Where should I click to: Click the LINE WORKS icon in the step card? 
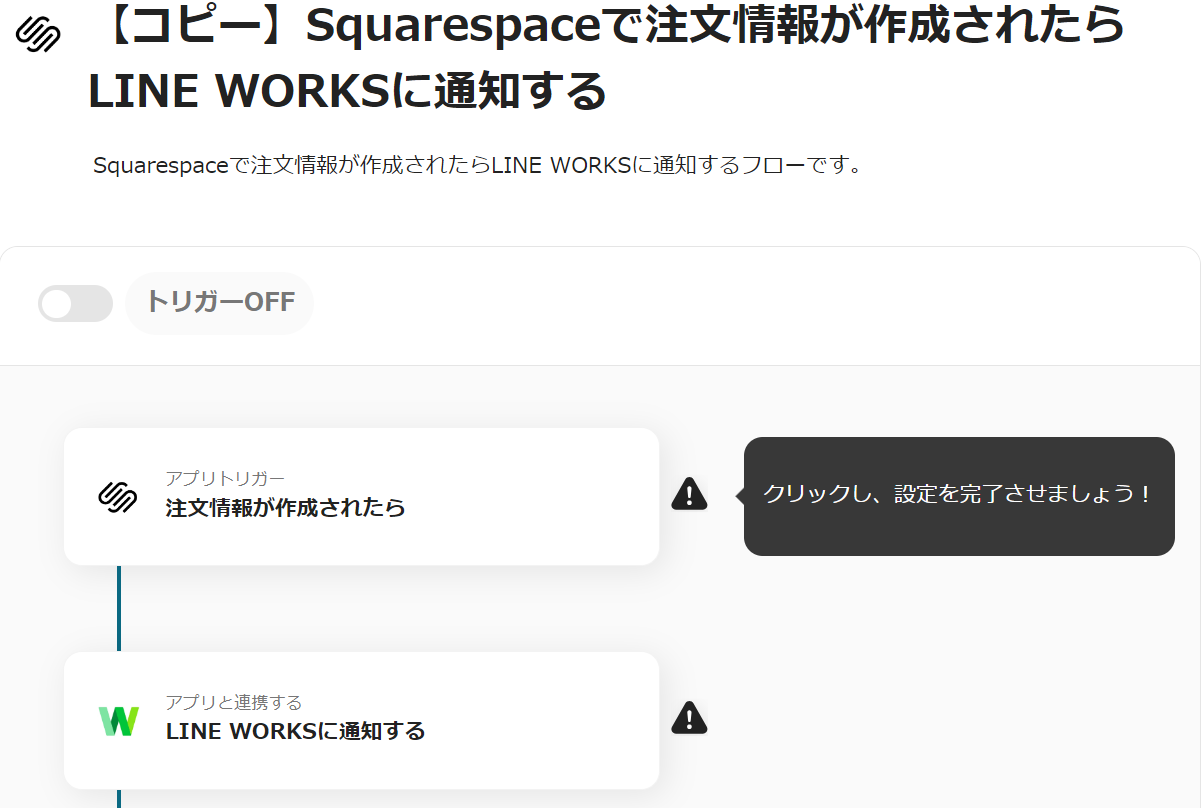click(118, 721)
